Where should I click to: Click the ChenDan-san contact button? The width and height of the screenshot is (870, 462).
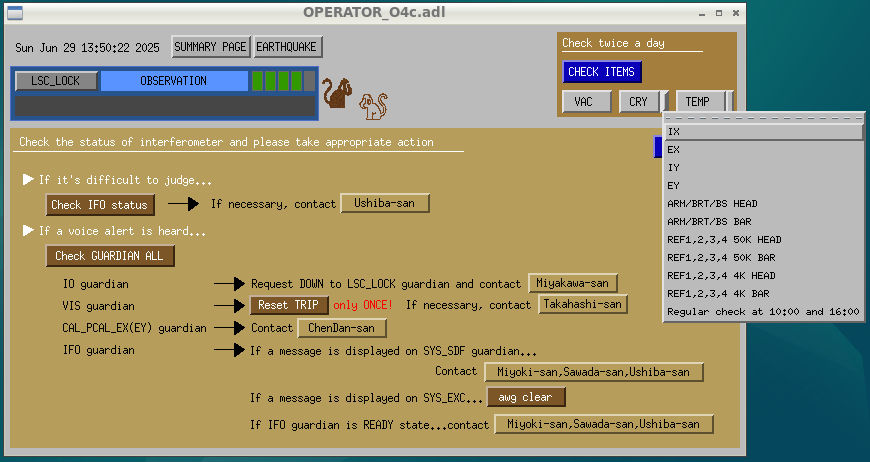click(x=342, y=328)
